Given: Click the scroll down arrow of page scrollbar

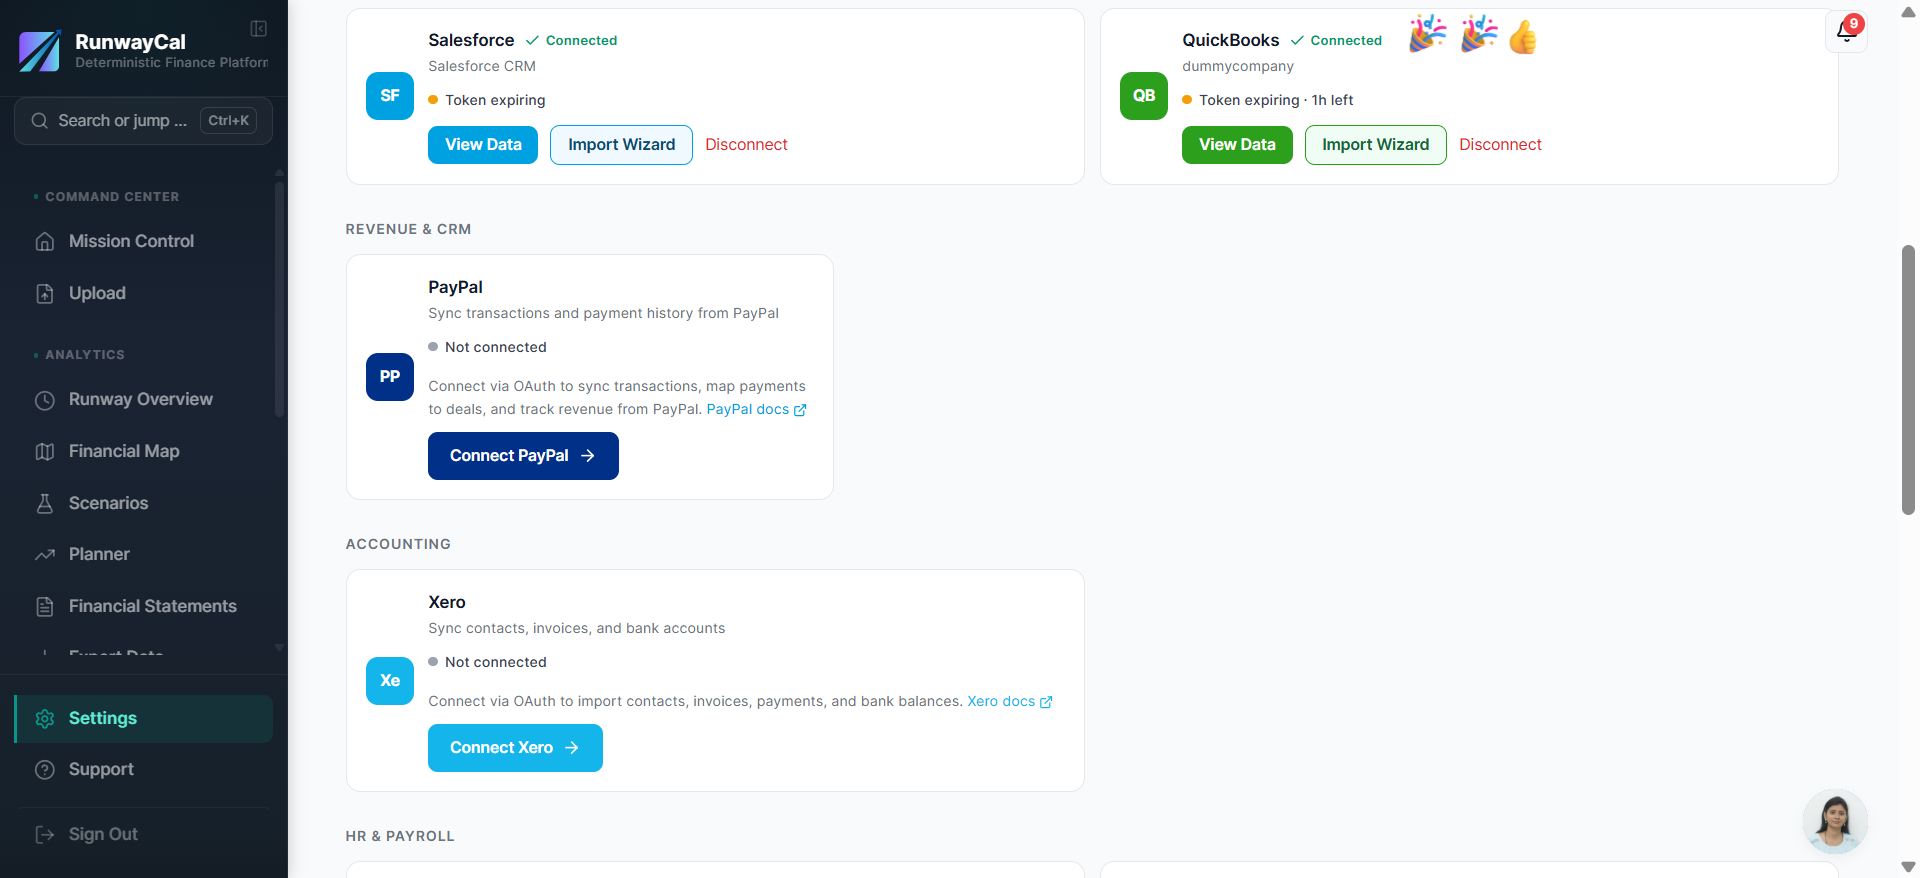Looking at the screenshot, I should click(1908, 867).
